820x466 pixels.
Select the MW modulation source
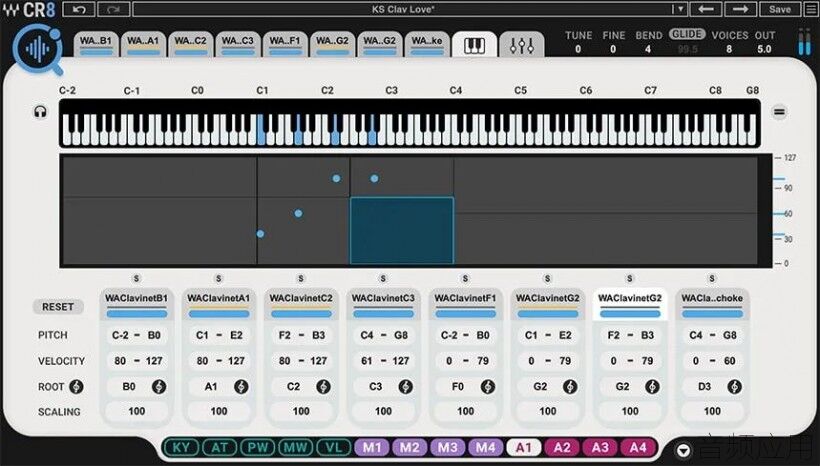coord(295,448)
